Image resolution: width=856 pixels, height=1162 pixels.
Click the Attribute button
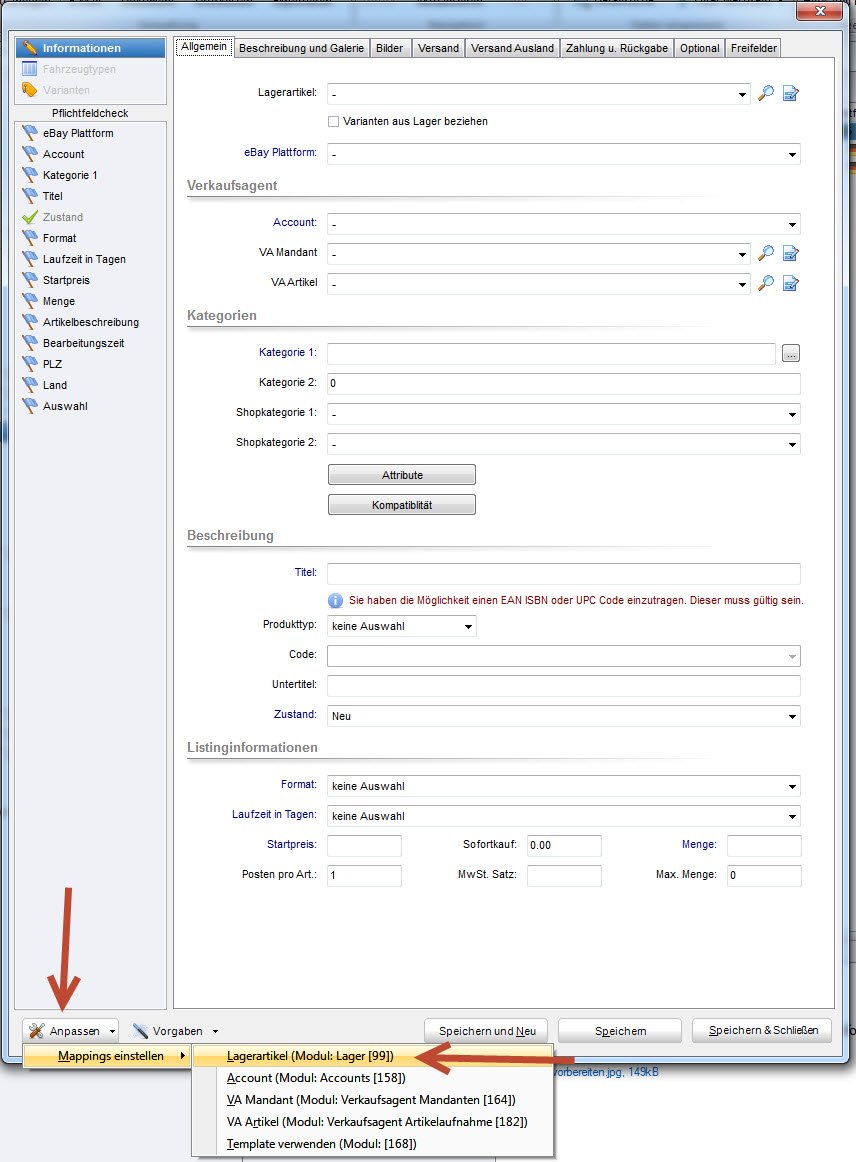pos(402,475)
